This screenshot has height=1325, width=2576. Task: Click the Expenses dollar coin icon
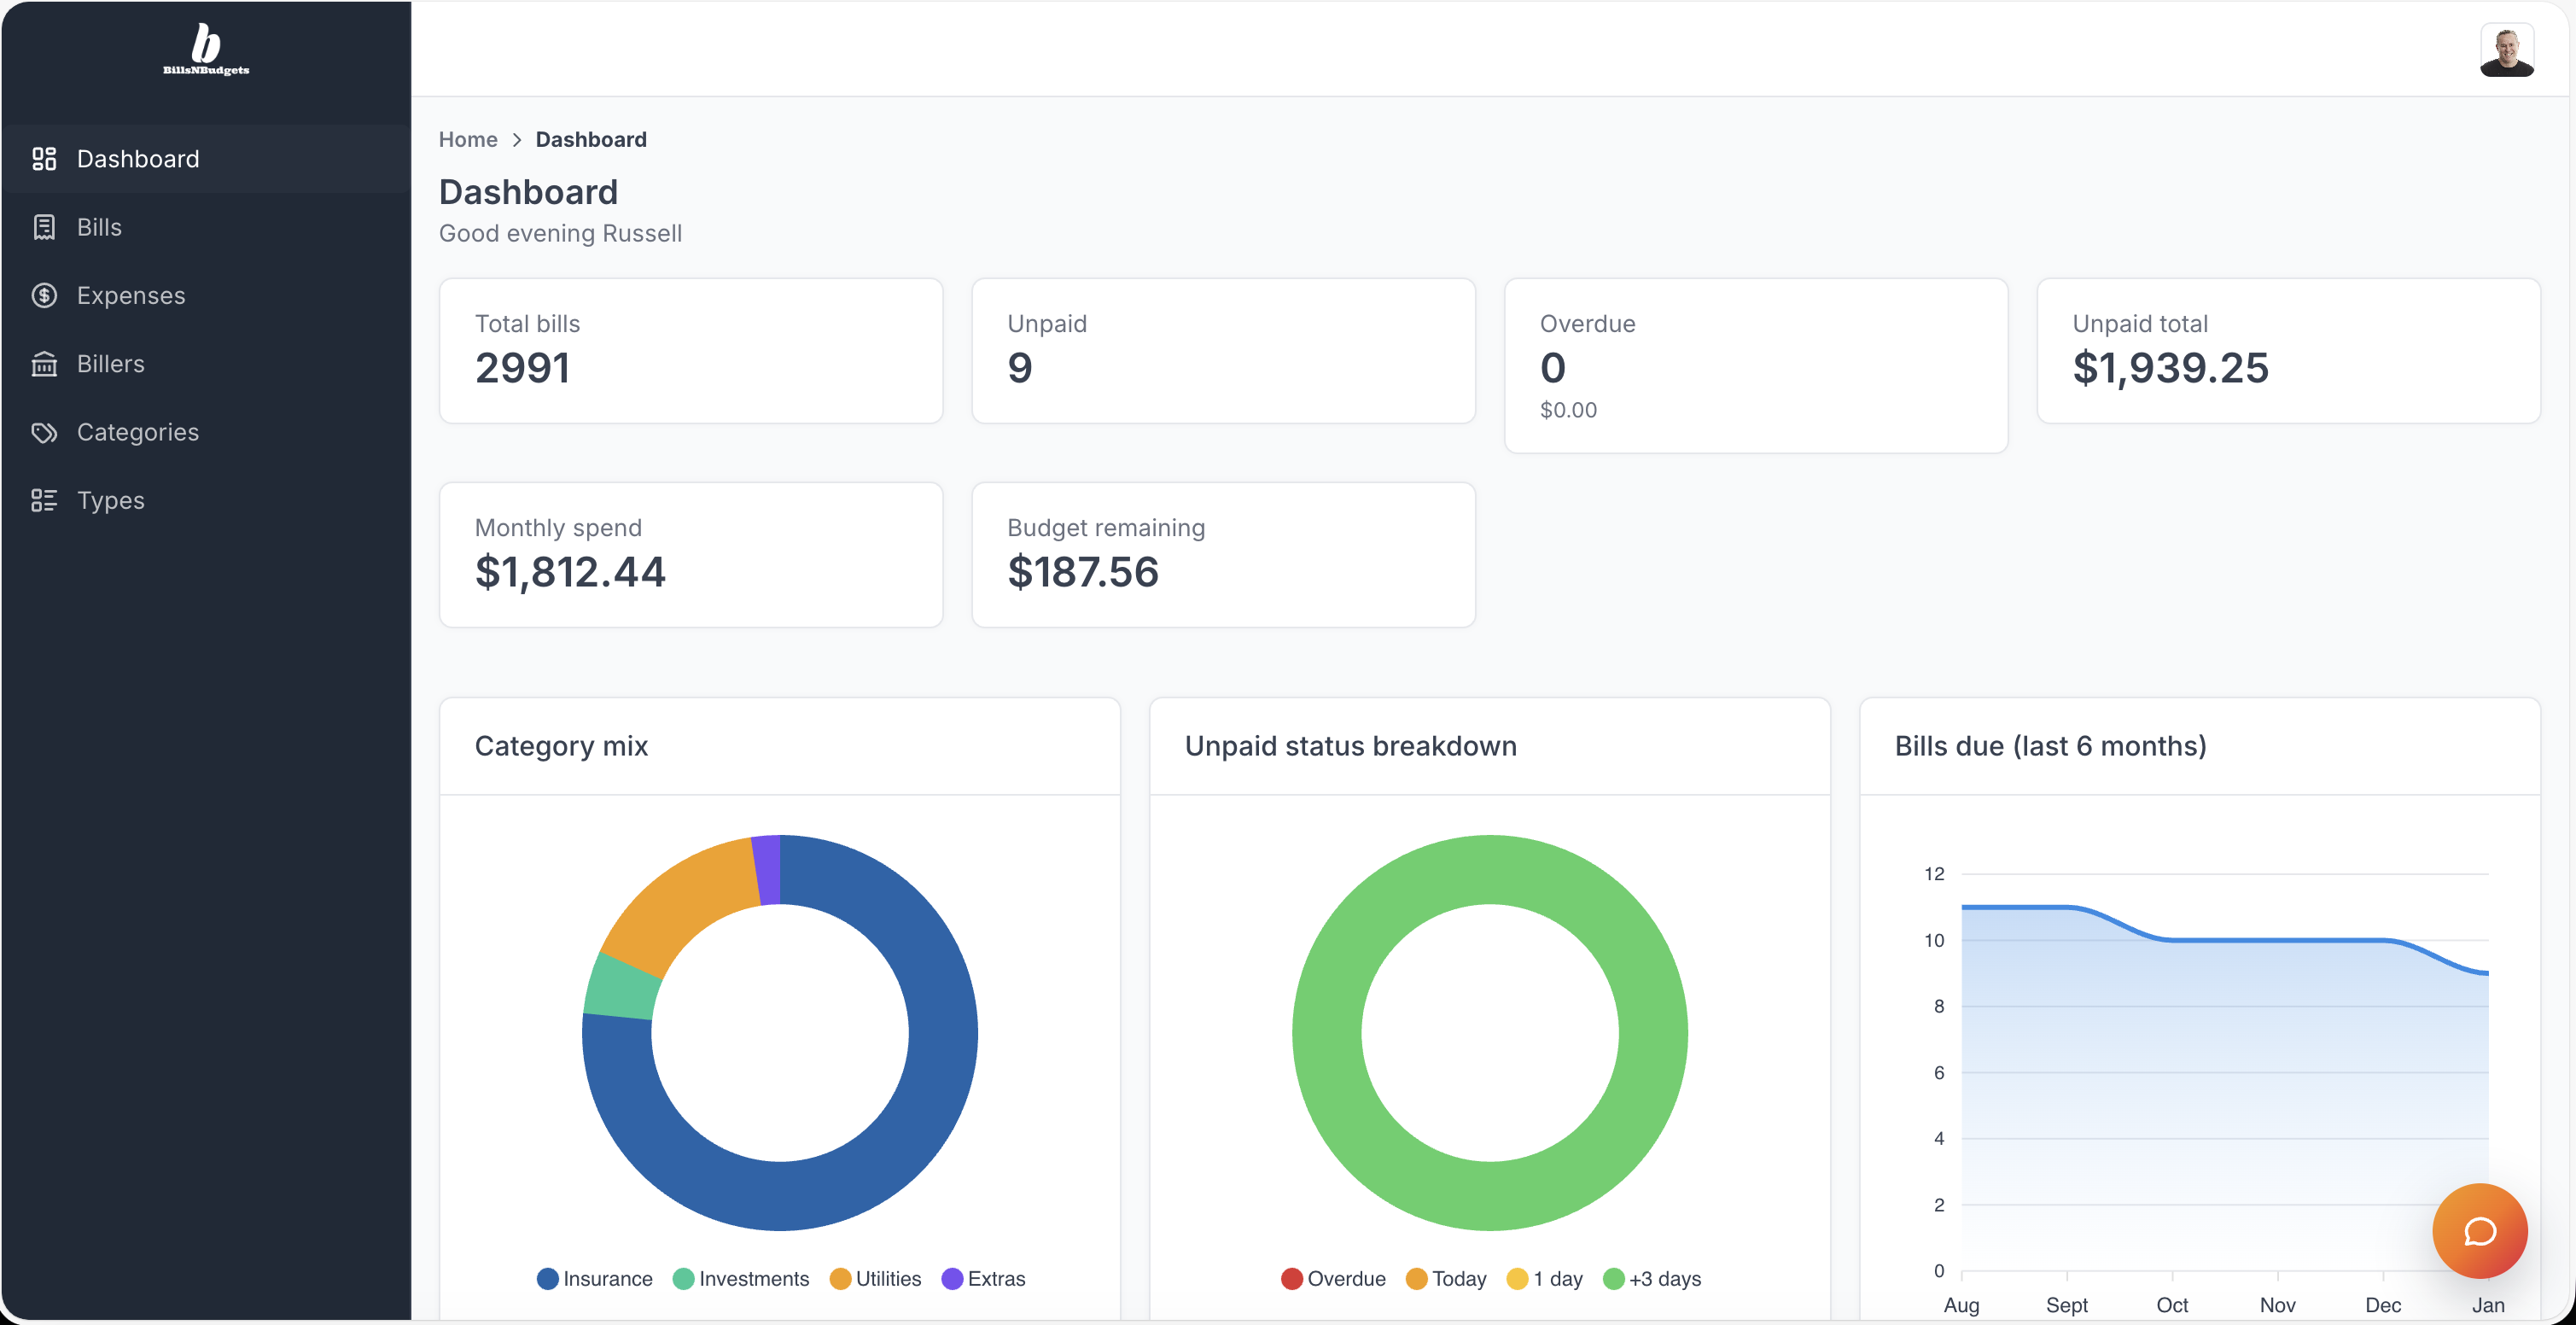click(44, 295)
